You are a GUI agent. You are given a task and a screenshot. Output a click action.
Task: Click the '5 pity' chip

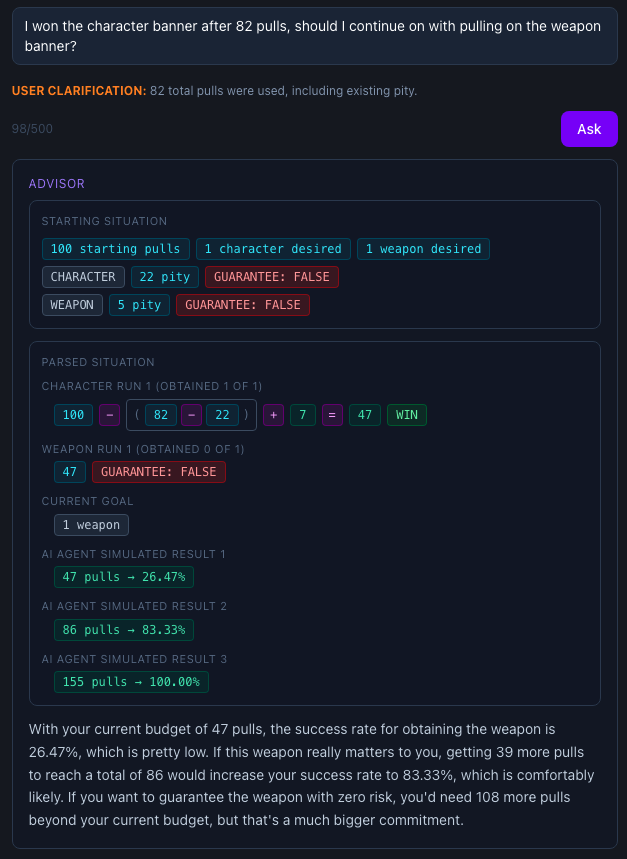click(139, 305)
